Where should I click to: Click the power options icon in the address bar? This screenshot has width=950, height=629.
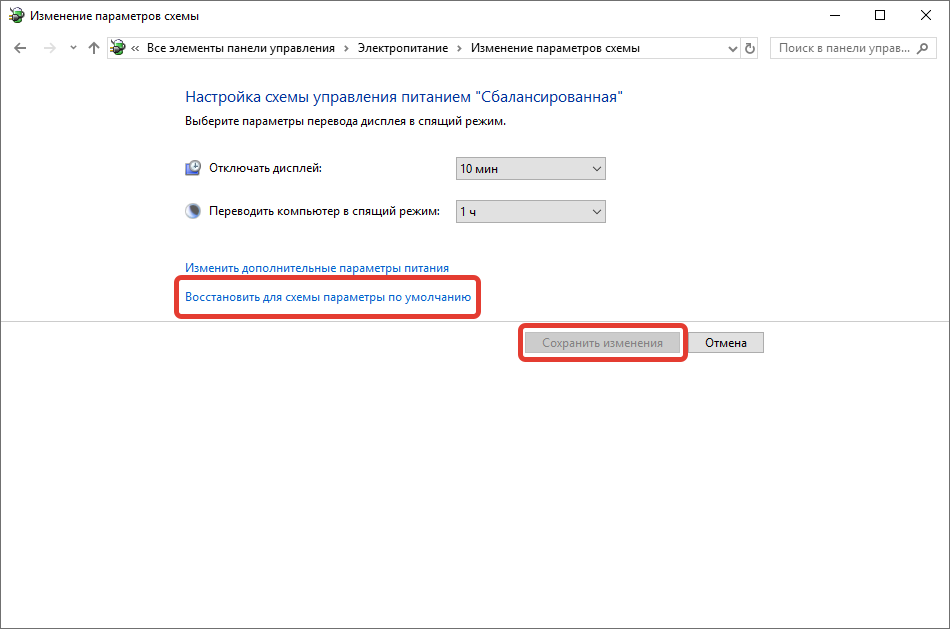pyautogui.click(x=118, y=48)
